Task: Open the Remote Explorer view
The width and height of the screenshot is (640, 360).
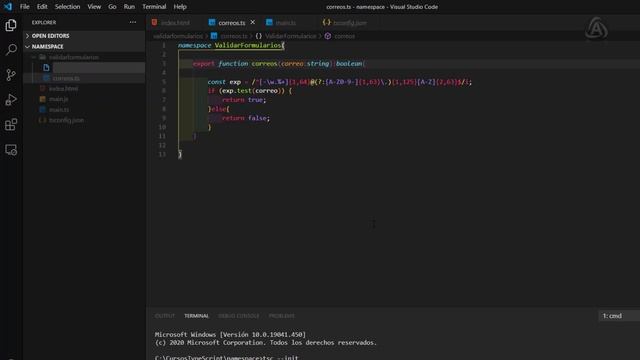Action: pyautogui.click(x=11, y=150)
